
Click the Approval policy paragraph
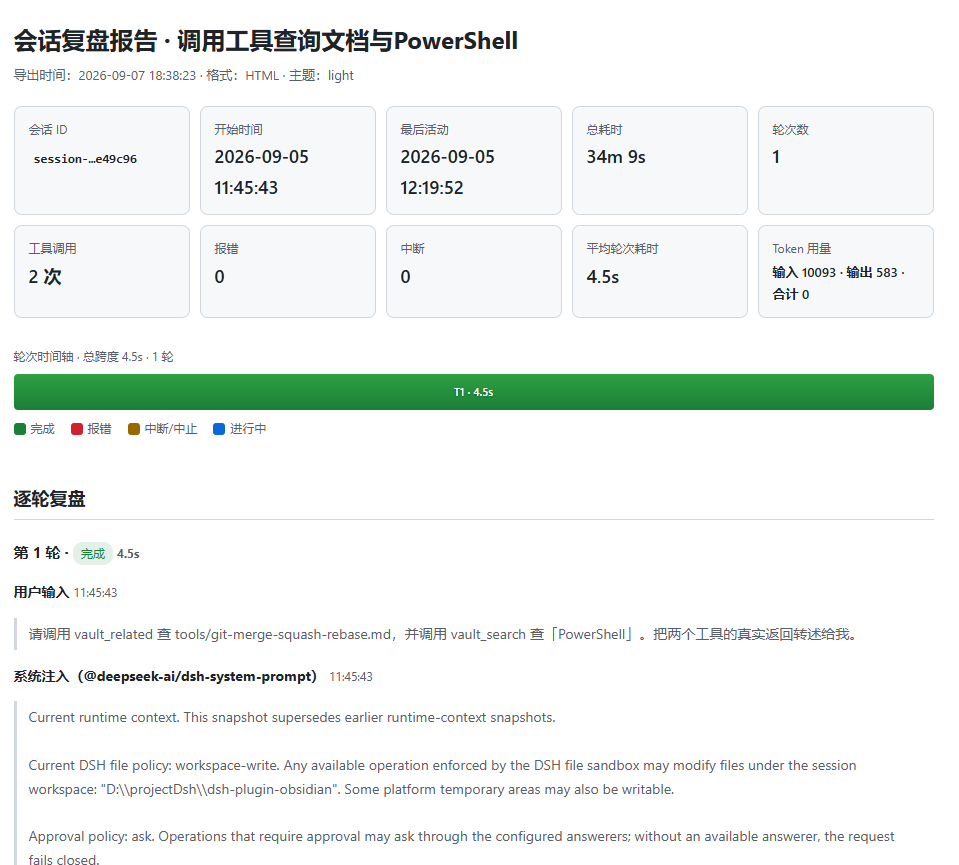461,848
